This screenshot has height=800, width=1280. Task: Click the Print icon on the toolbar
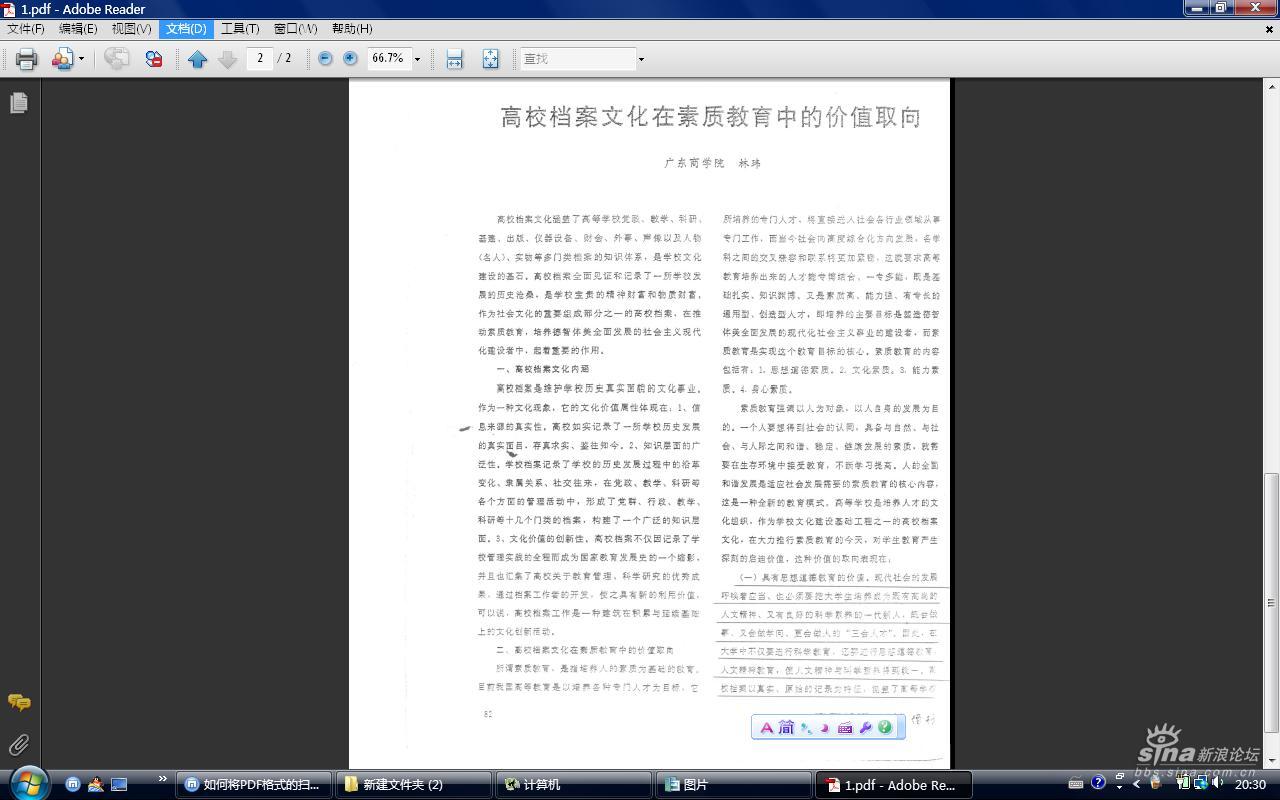(x=26, y=59)
